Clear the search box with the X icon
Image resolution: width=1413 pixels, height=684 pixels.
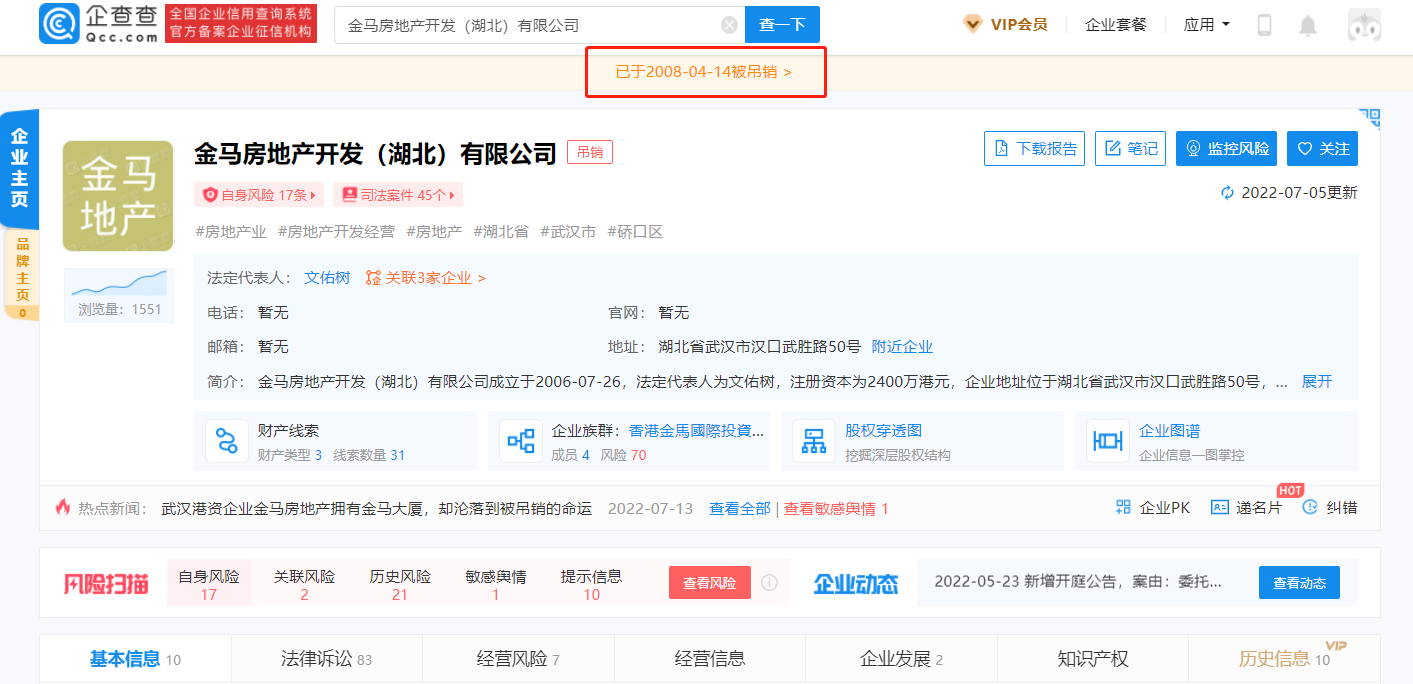(729, 25)
